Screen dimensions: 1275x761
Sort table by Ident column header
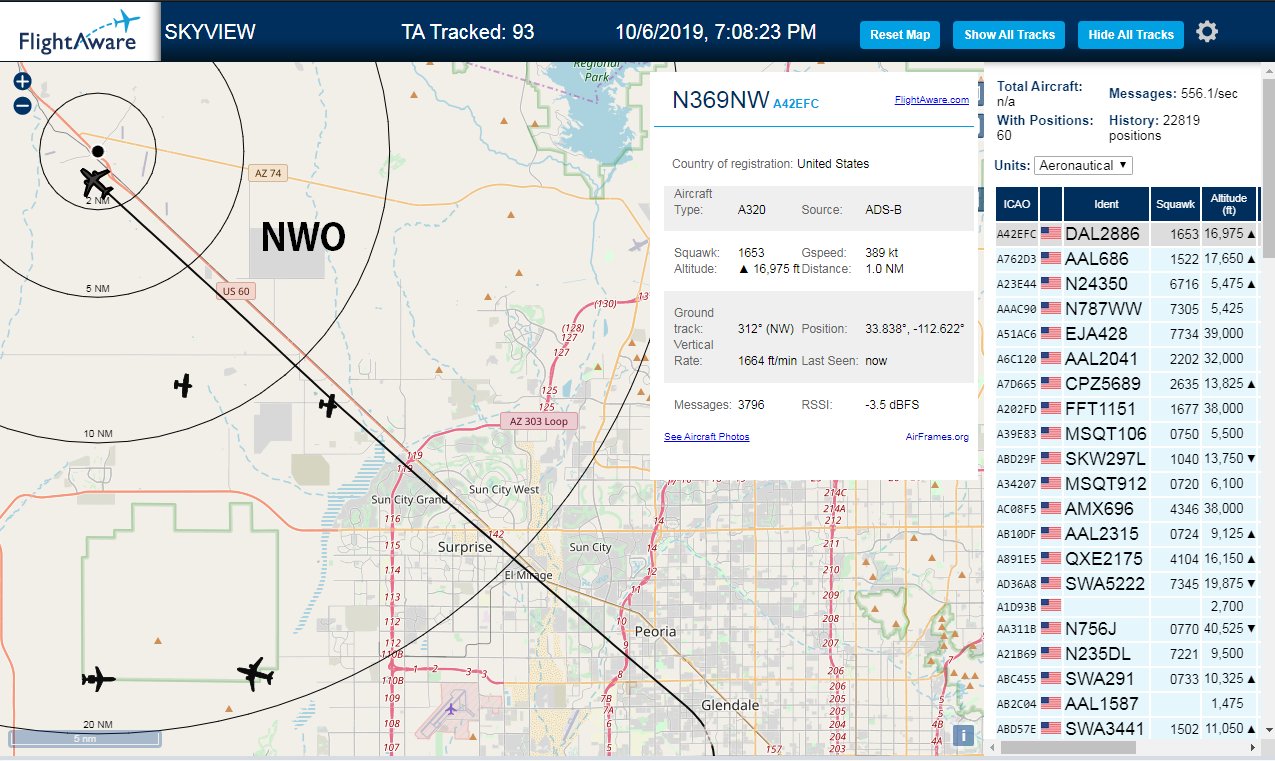pyautogui.click(x=1106, y=204)
